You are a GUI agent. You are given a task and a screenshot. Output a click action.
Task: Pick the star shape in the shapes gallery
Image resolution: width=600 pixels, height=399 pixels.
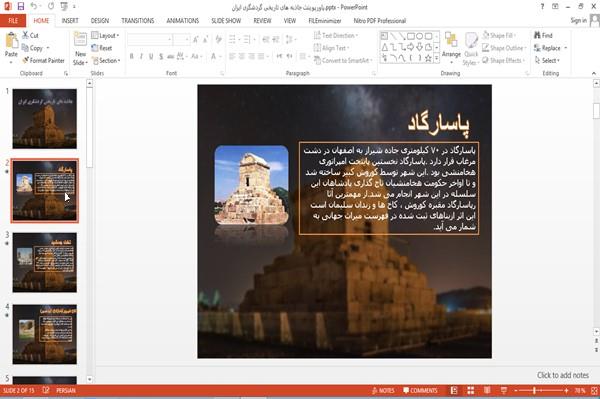[428, 58]
